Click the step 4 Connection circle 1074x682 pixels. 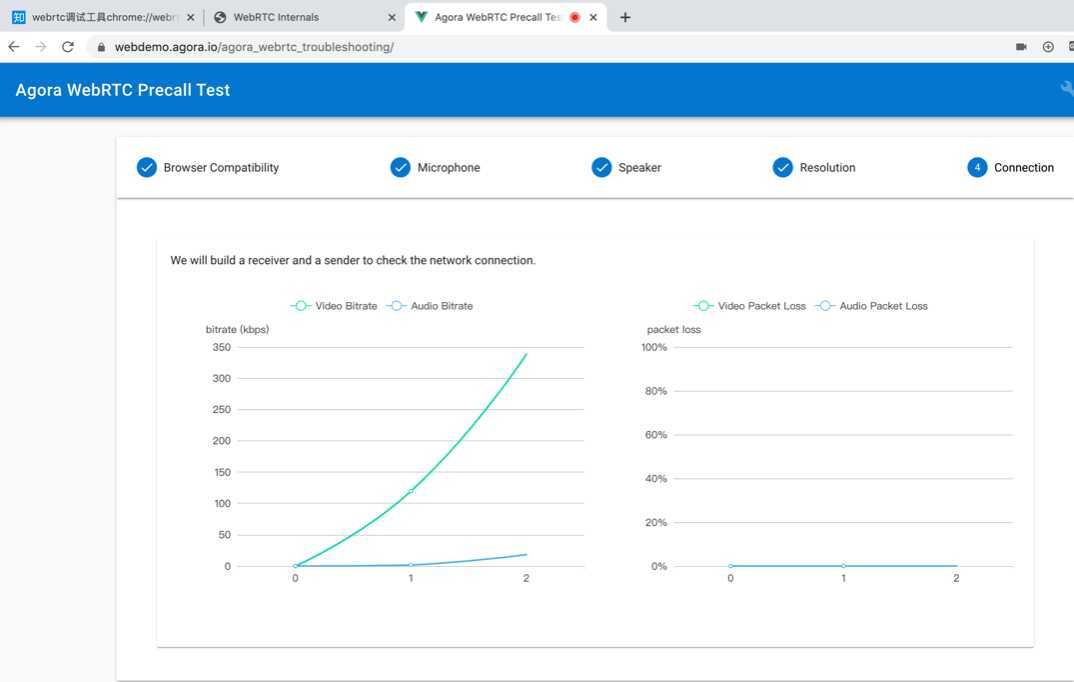(x=977, y=167)
